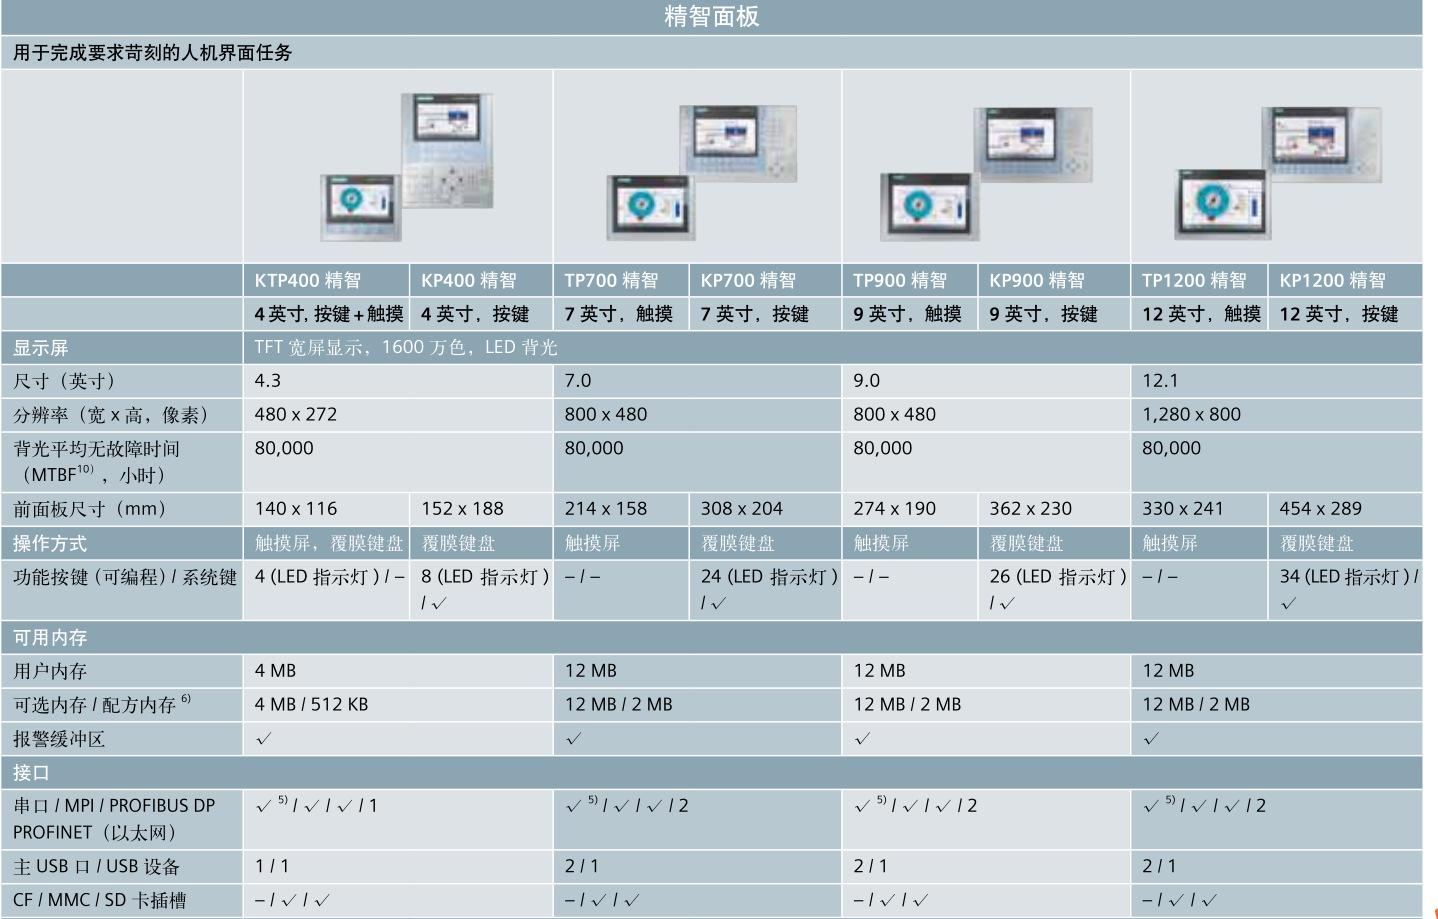Click the KTP400 touch panel product image

(360, 207)
